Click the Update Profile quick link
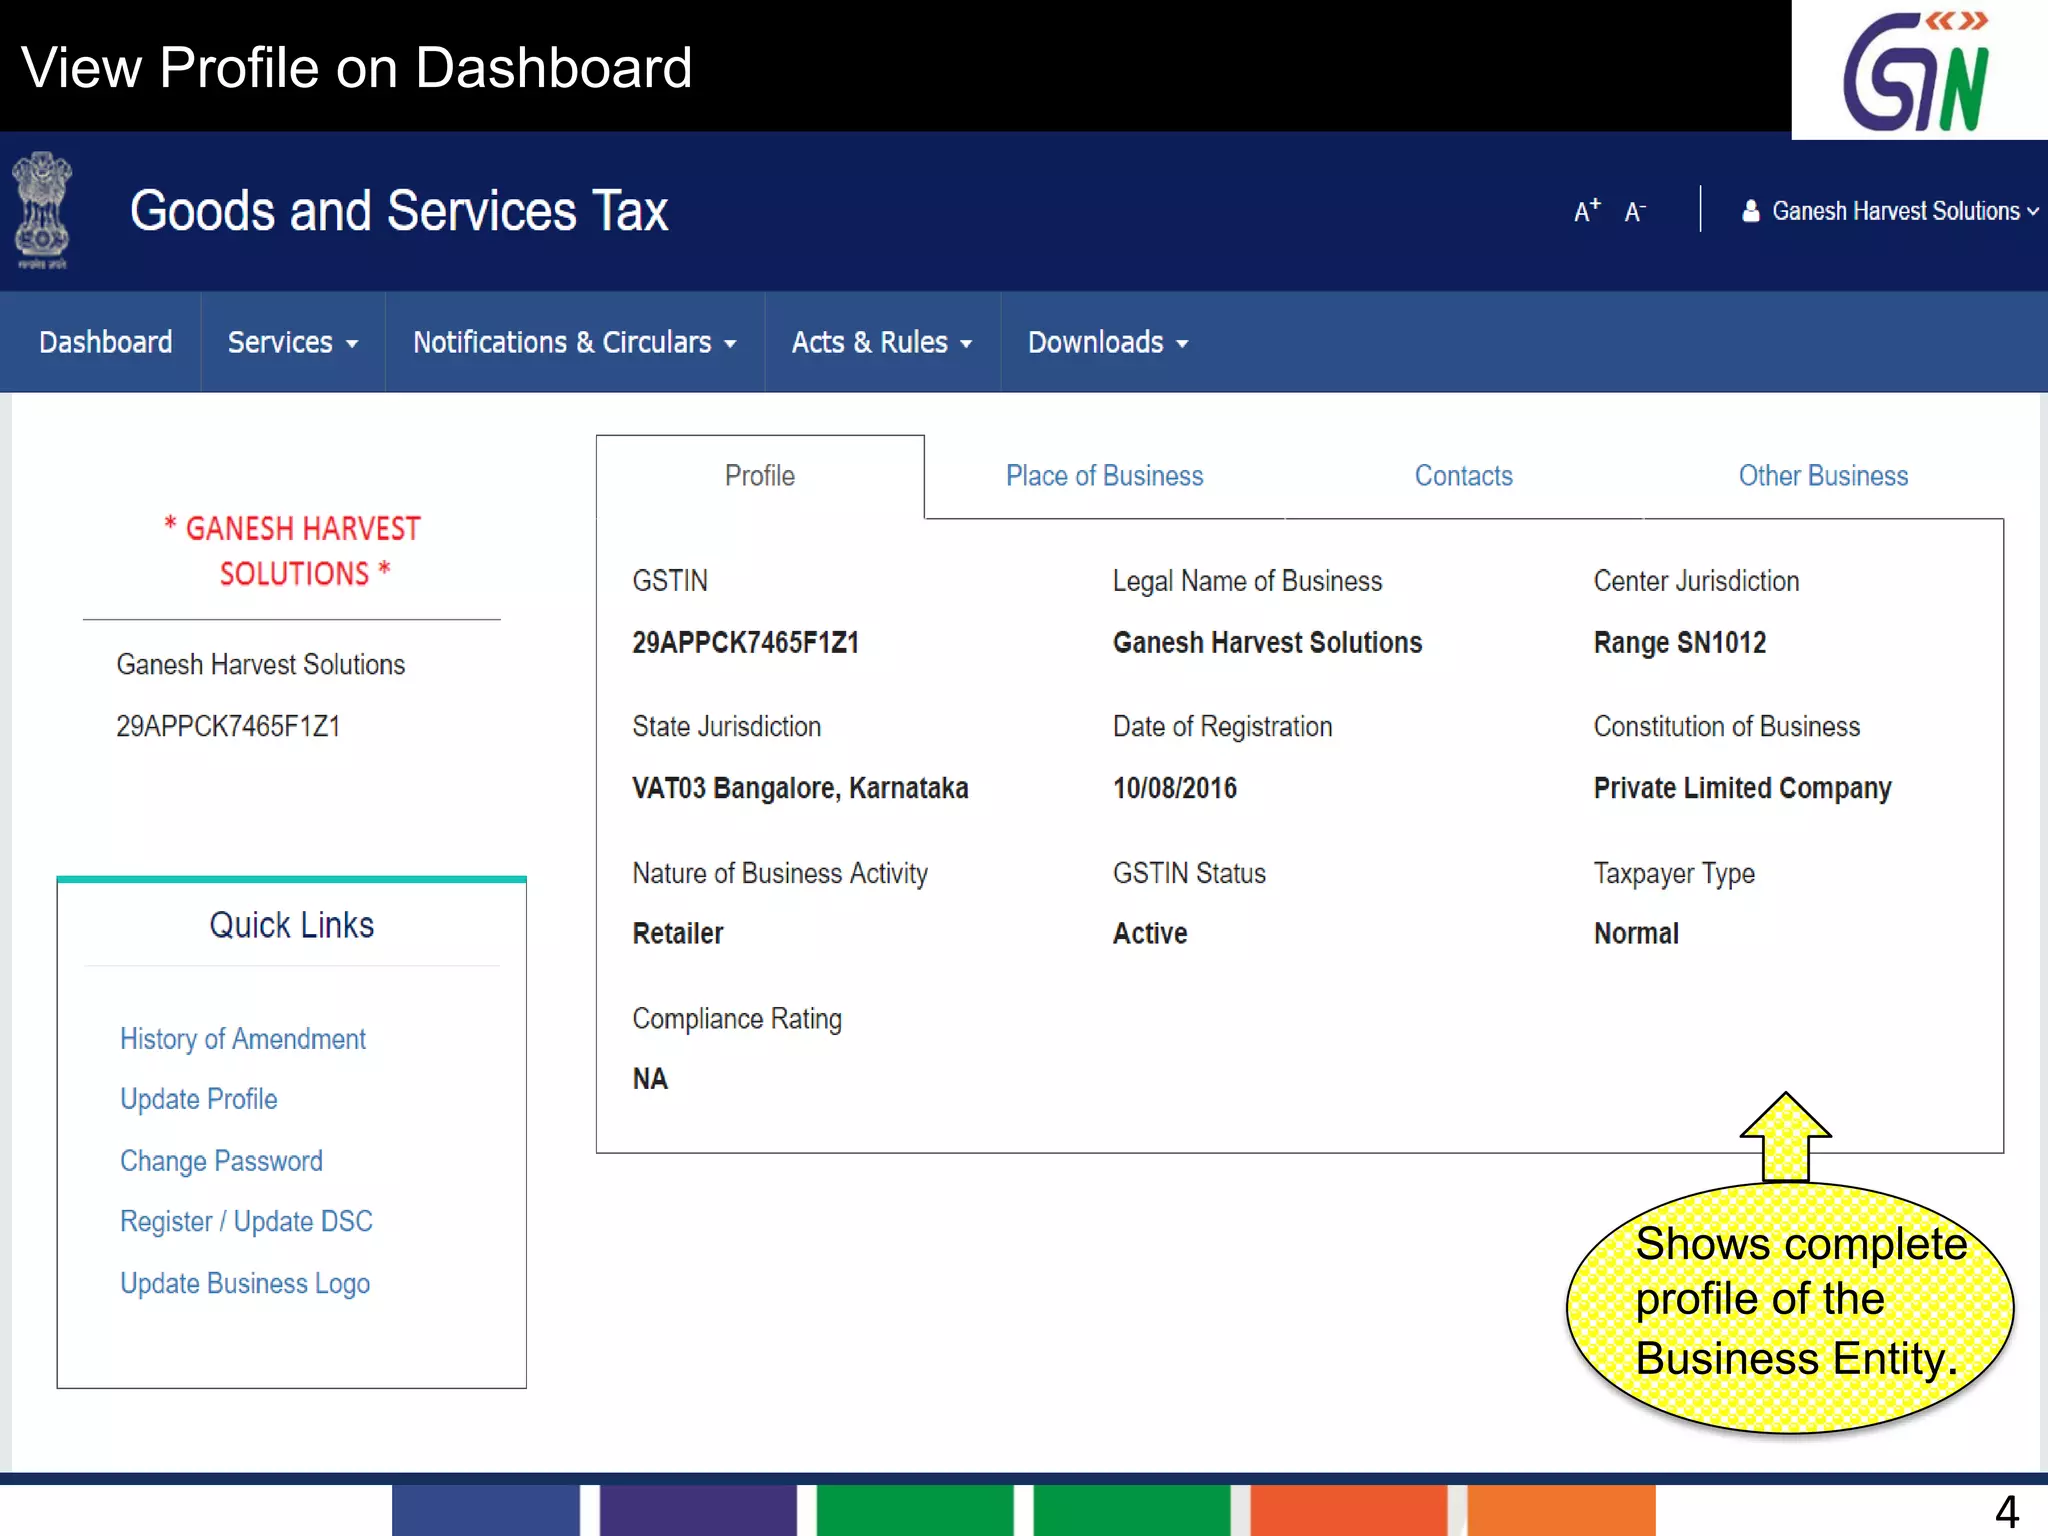The image size is (2048, 1536). click(x=198, y=1099)
